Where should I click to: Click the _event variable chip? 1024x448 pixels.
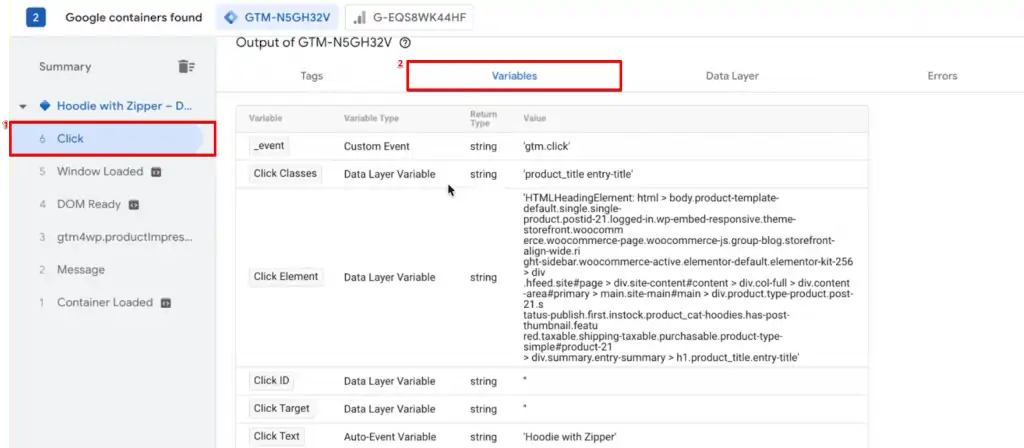(x=269, y=146)
